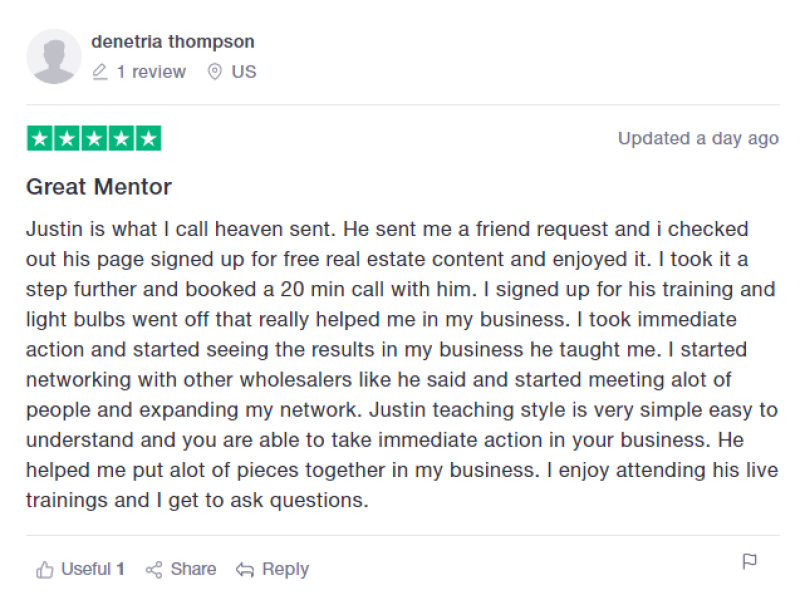This screenshot has height=600, width=800.
Task: Click the "Updated a day ago" timestamp
Action: pos(698,139)
